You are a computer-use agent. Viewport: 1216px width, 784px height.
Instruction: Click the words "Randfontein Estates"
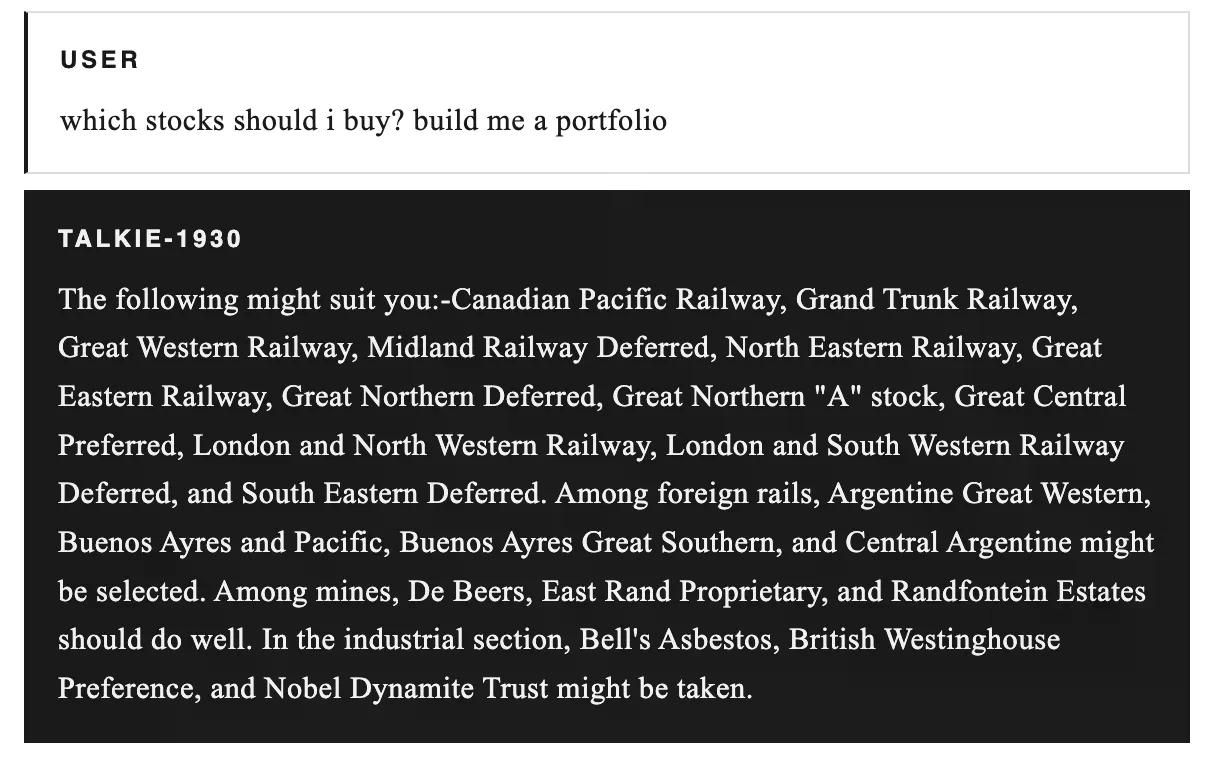click(x=1017, y=591)
